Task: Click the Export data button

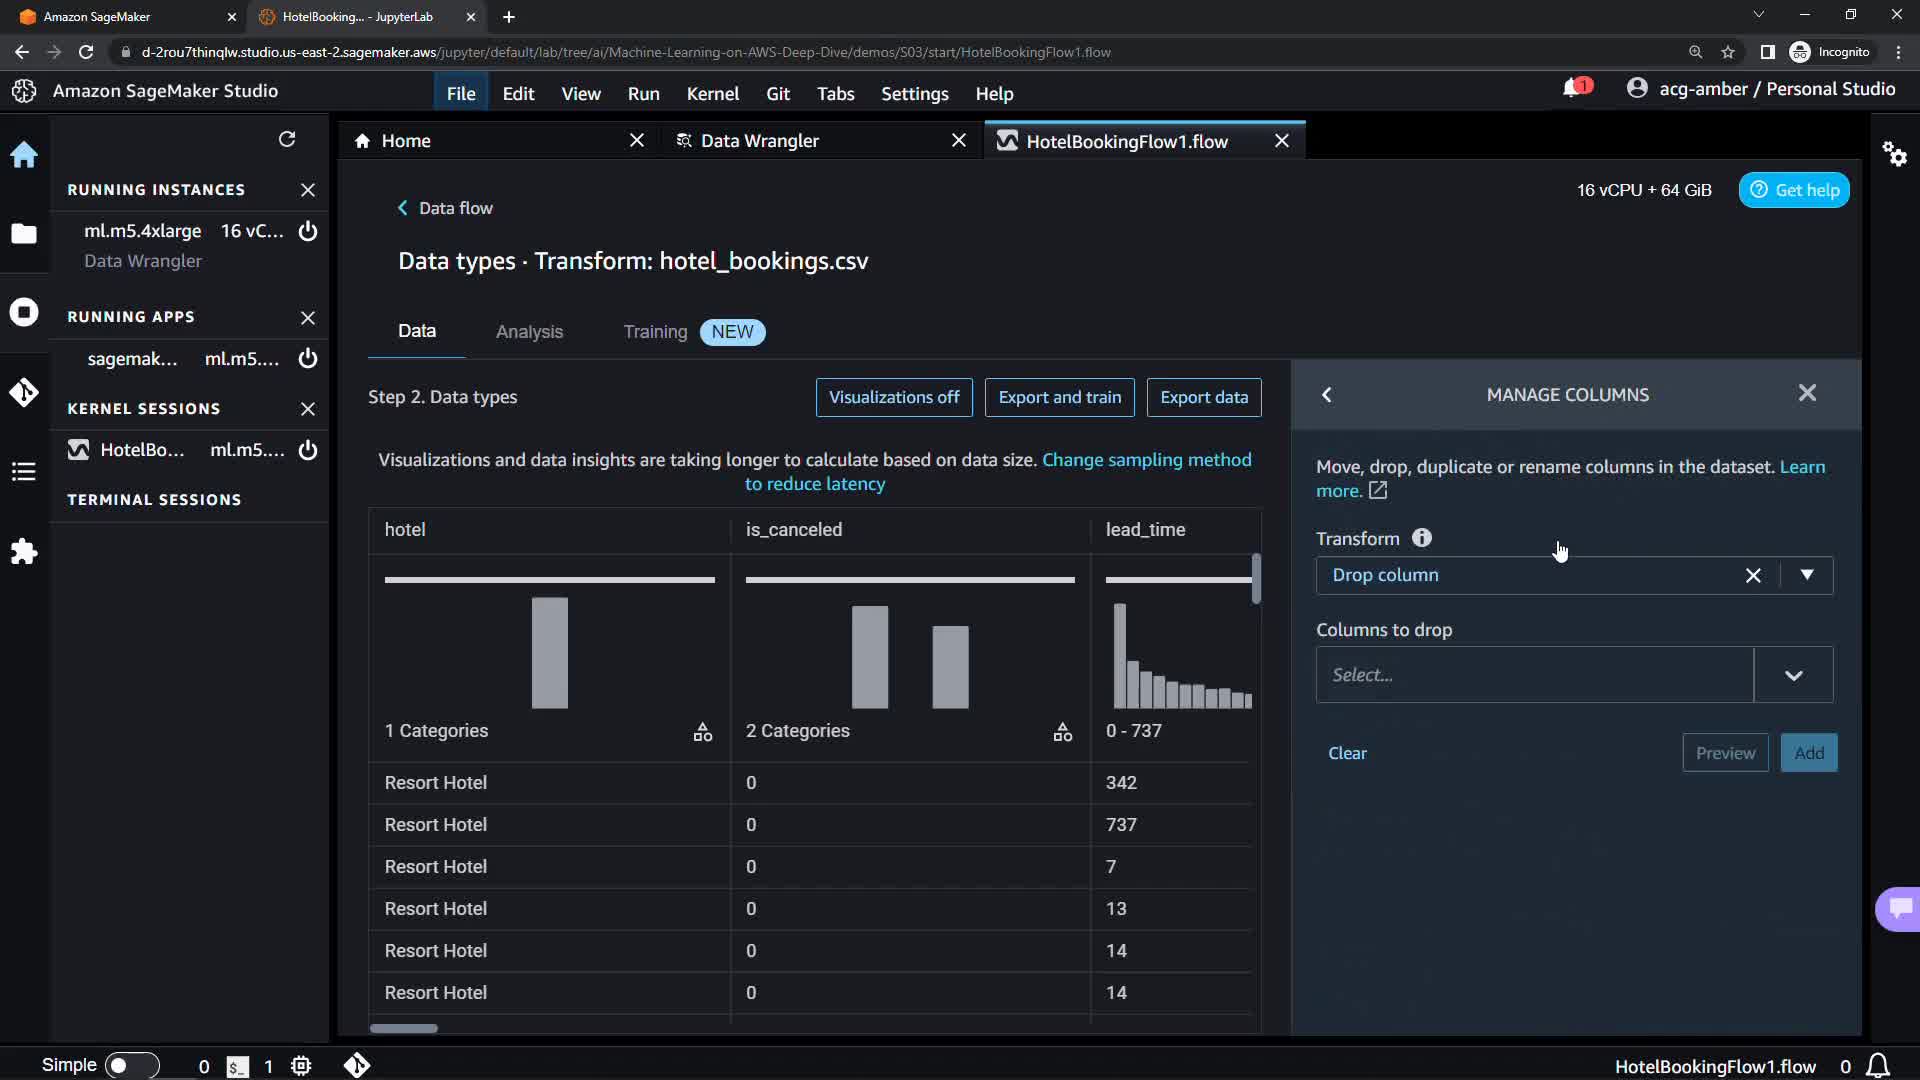Action: click(1203, 397)
